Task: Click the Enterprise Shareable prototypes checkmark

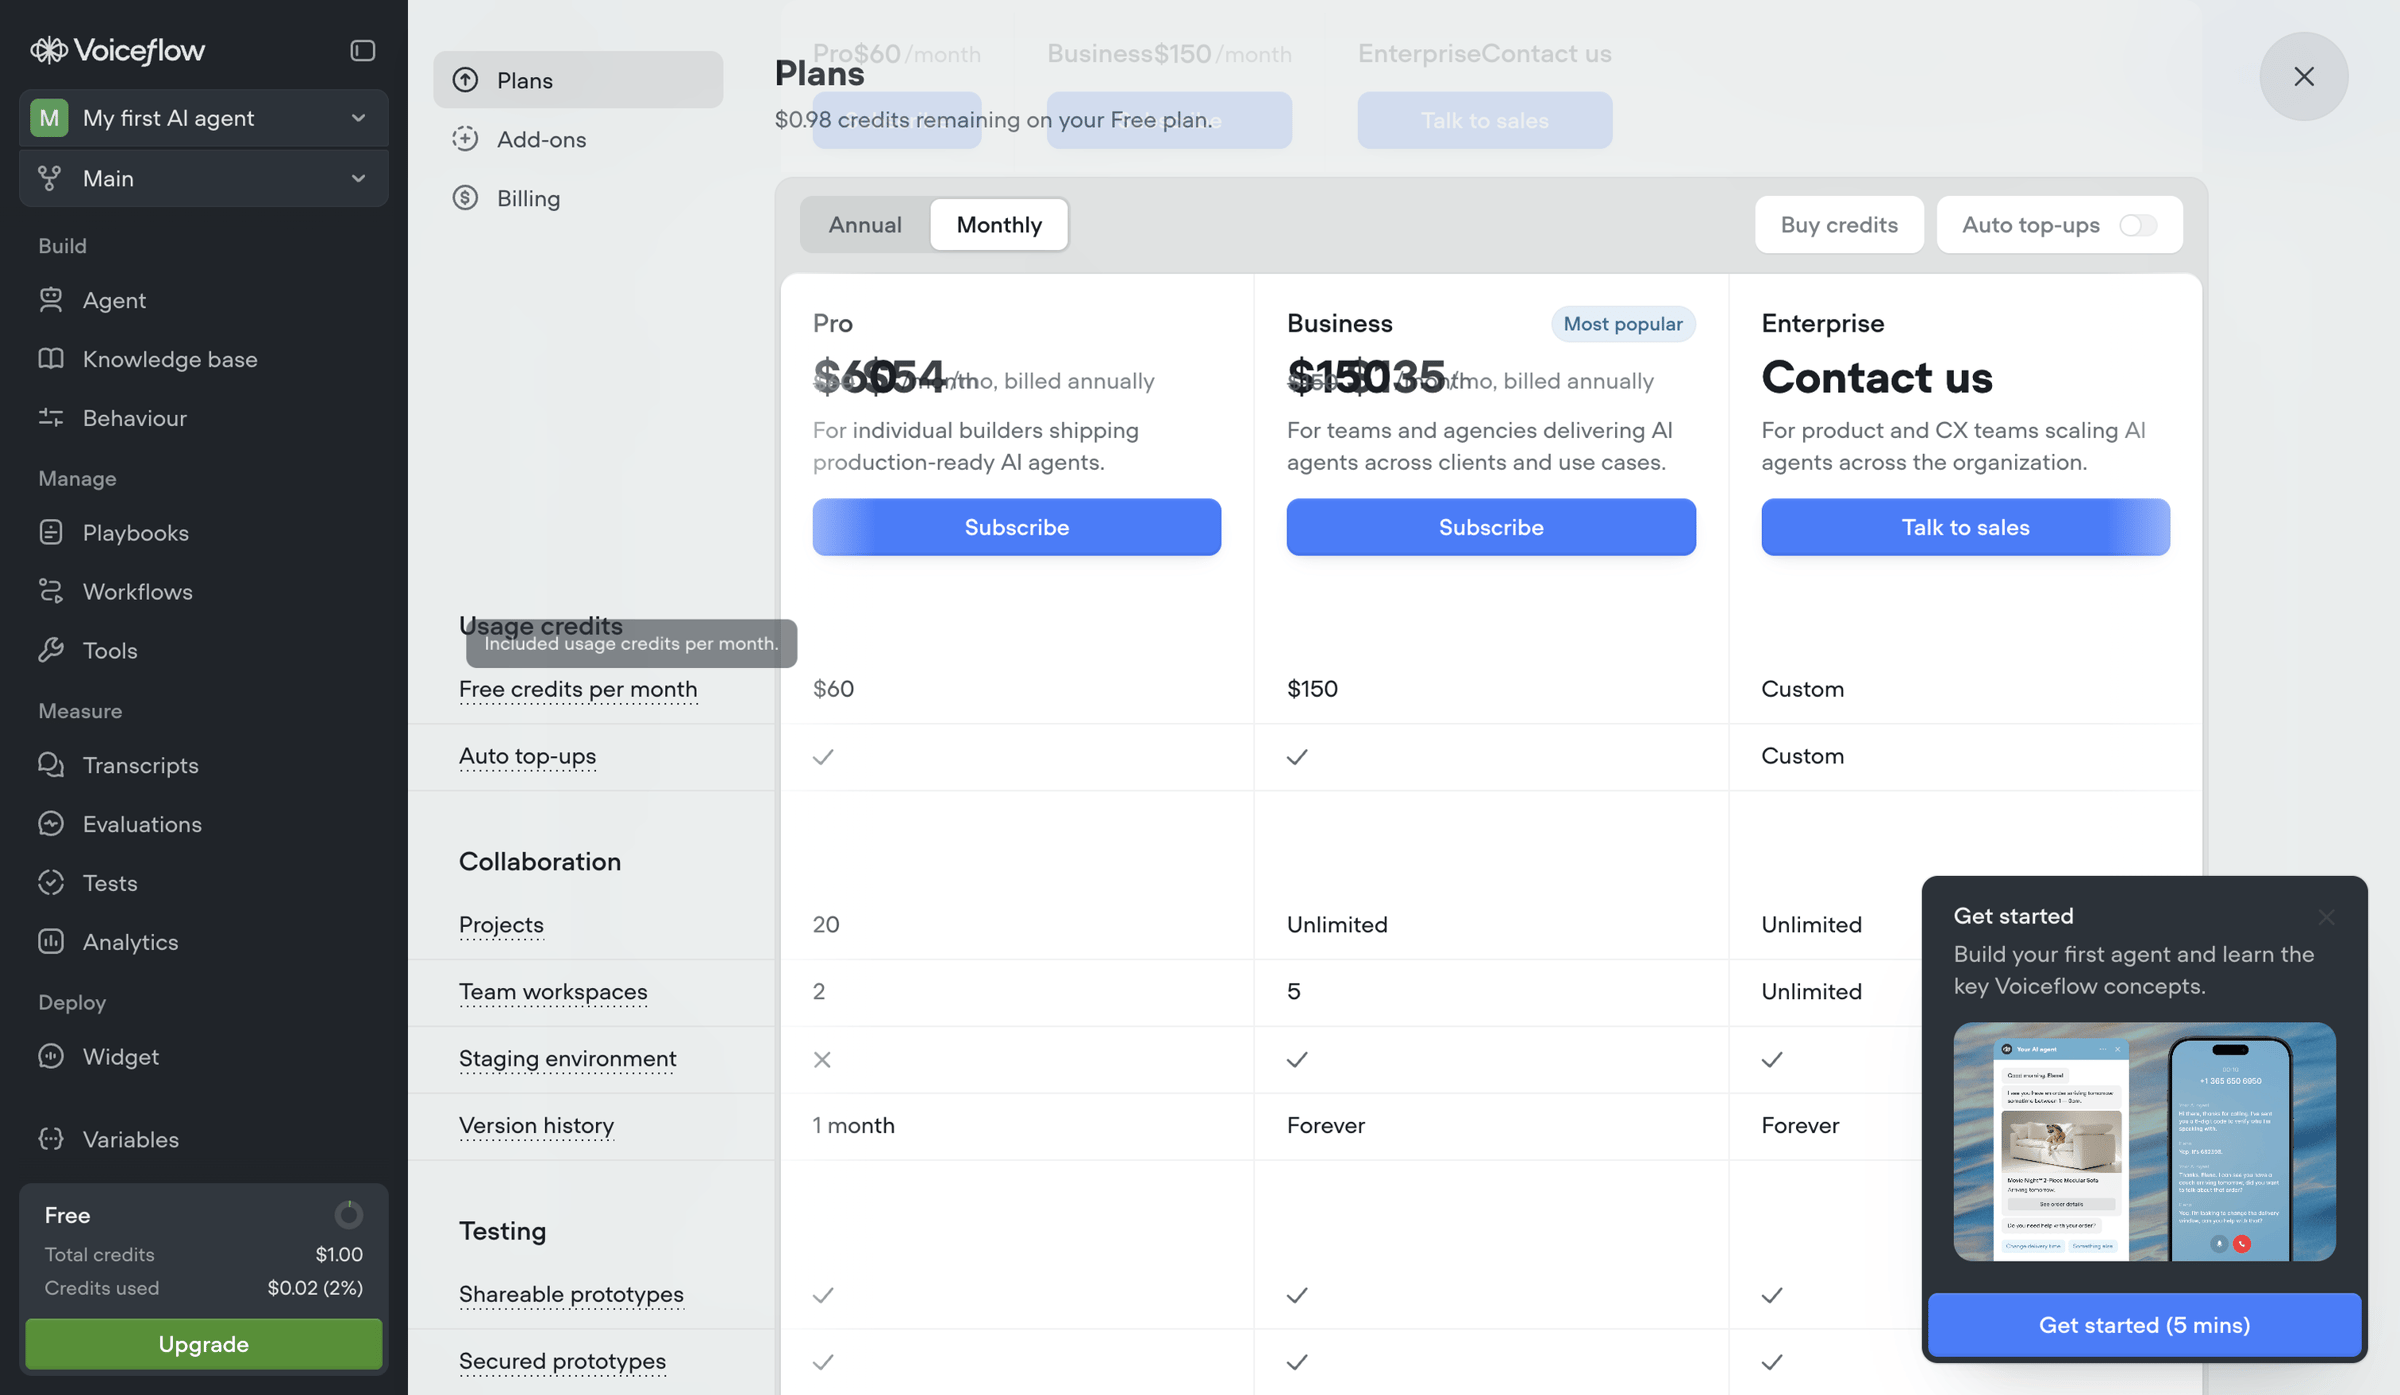Action: click(x=1772, y=1295)
